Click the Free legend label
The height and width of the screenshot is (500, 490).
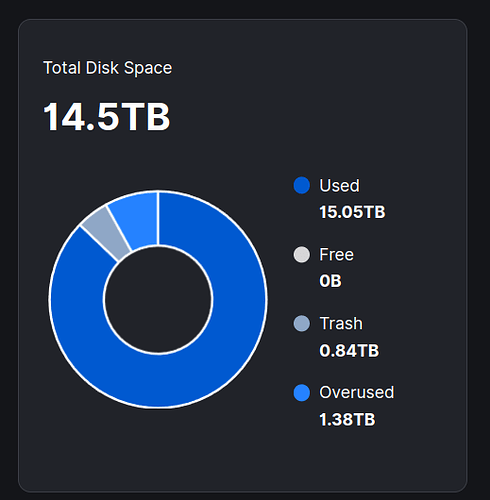click(x=336, y=255)
